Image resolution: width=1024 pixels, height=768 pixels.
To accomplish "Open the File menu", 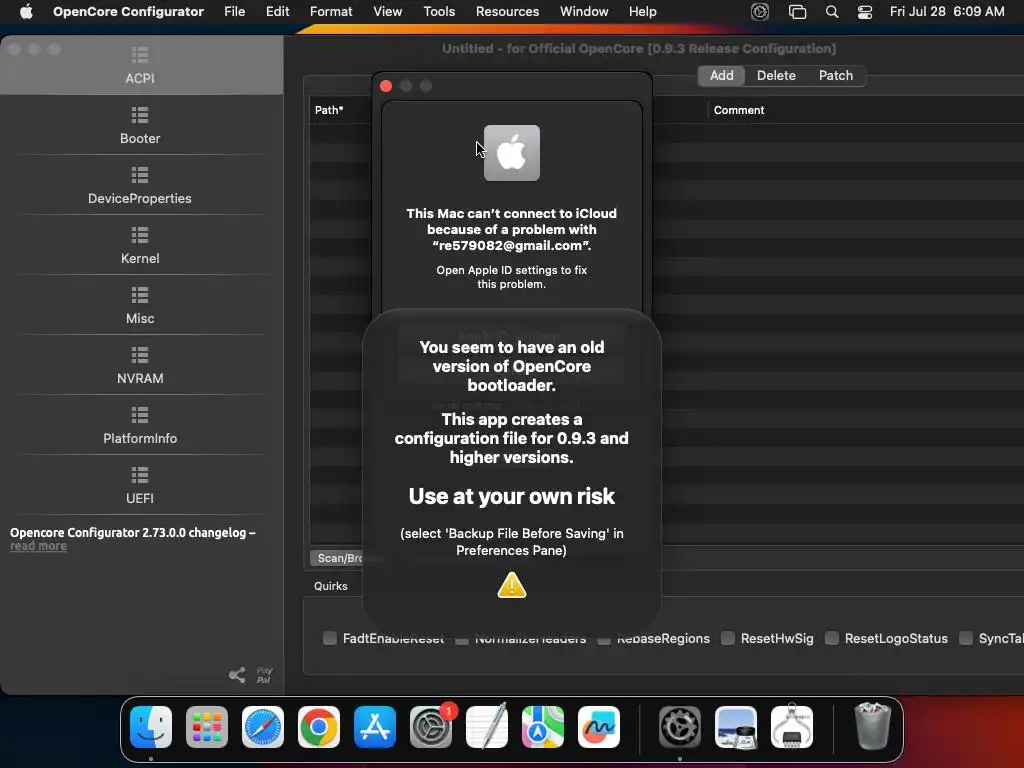I will (234, 12).
